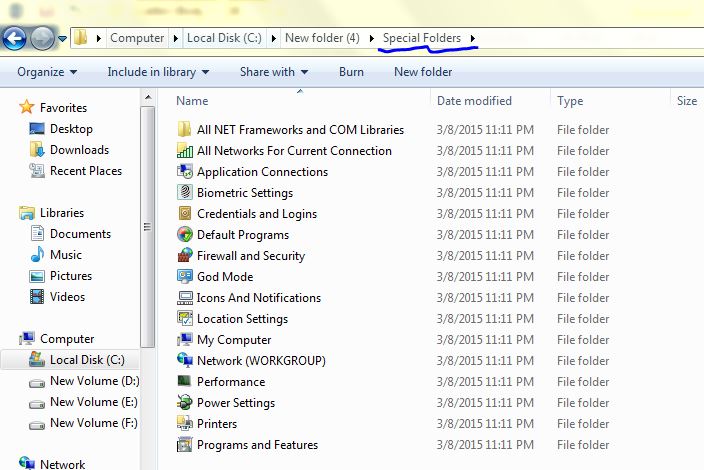Sort files by Date modified column

pos(474,101)
